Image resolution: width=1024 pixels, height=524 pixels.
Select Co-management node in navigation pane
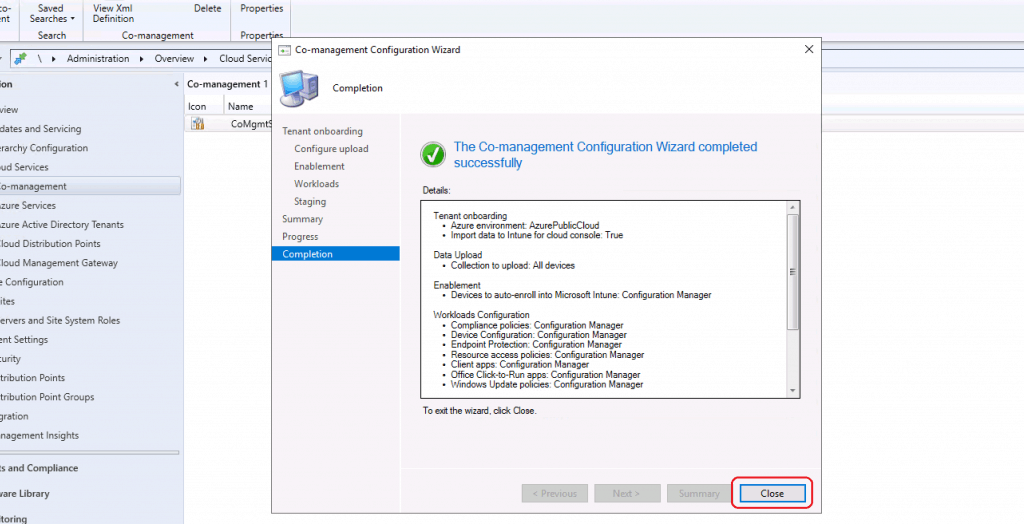[90, 186]
